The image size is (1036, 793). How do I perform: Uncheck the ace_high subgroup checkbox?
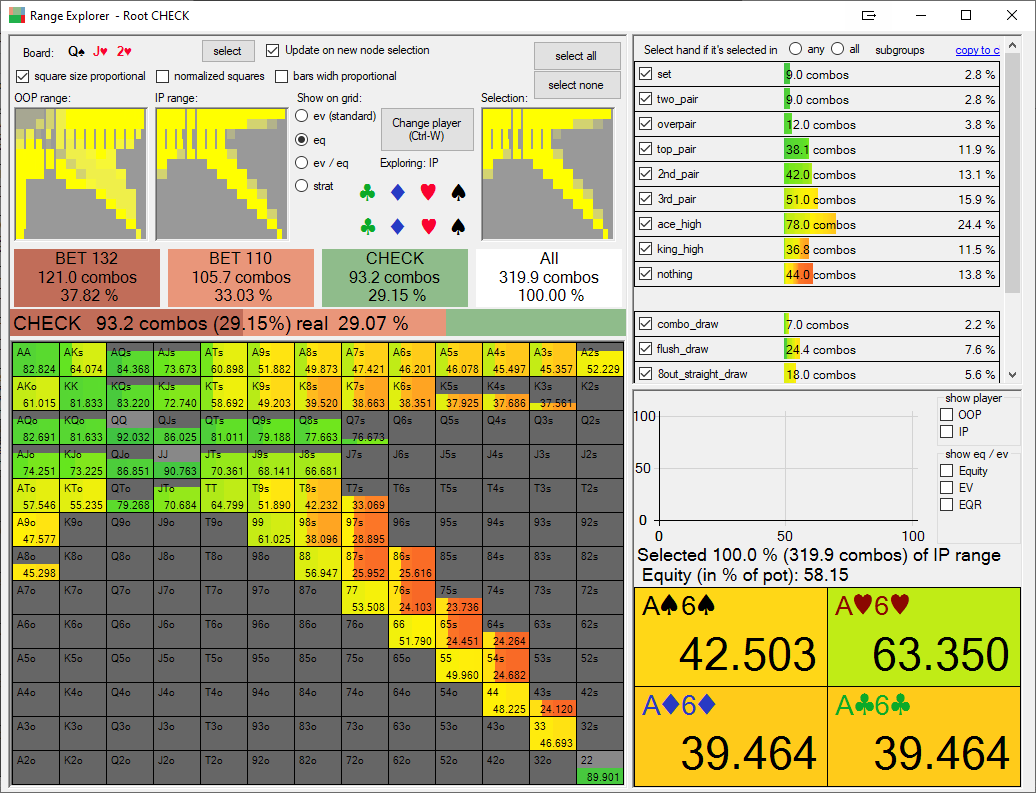point(646,223)
